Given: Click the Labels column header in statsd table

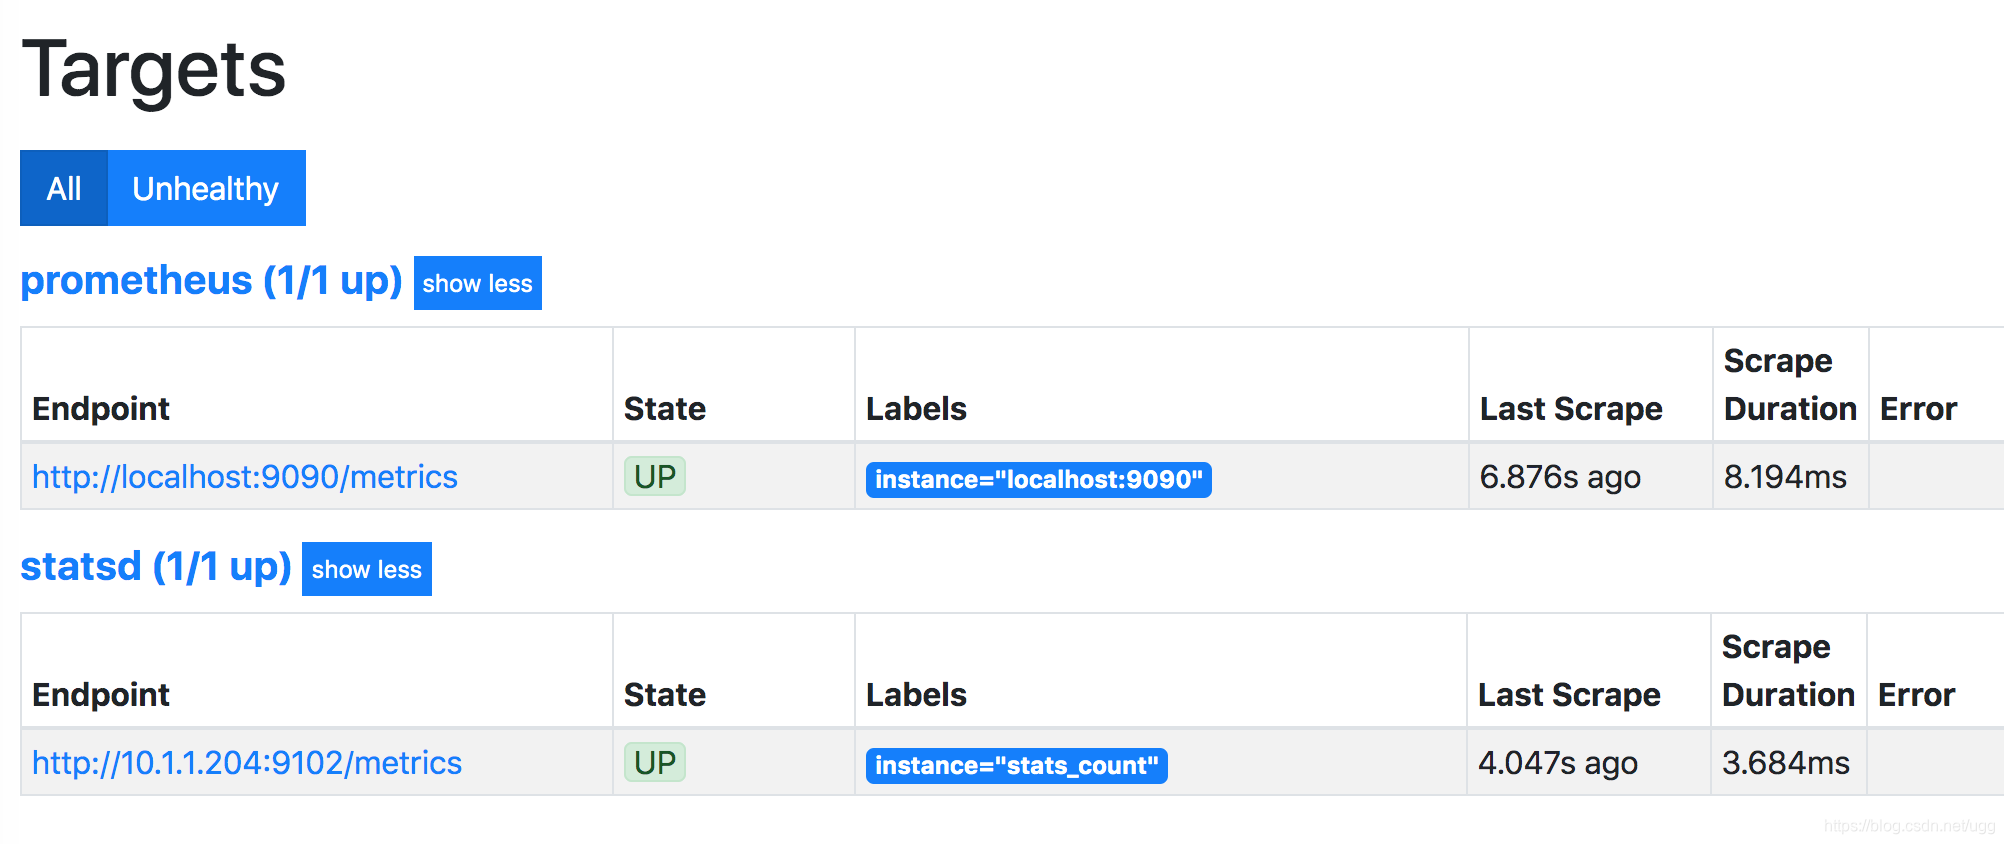Looking at the screenshot, I should pos(916,695).
